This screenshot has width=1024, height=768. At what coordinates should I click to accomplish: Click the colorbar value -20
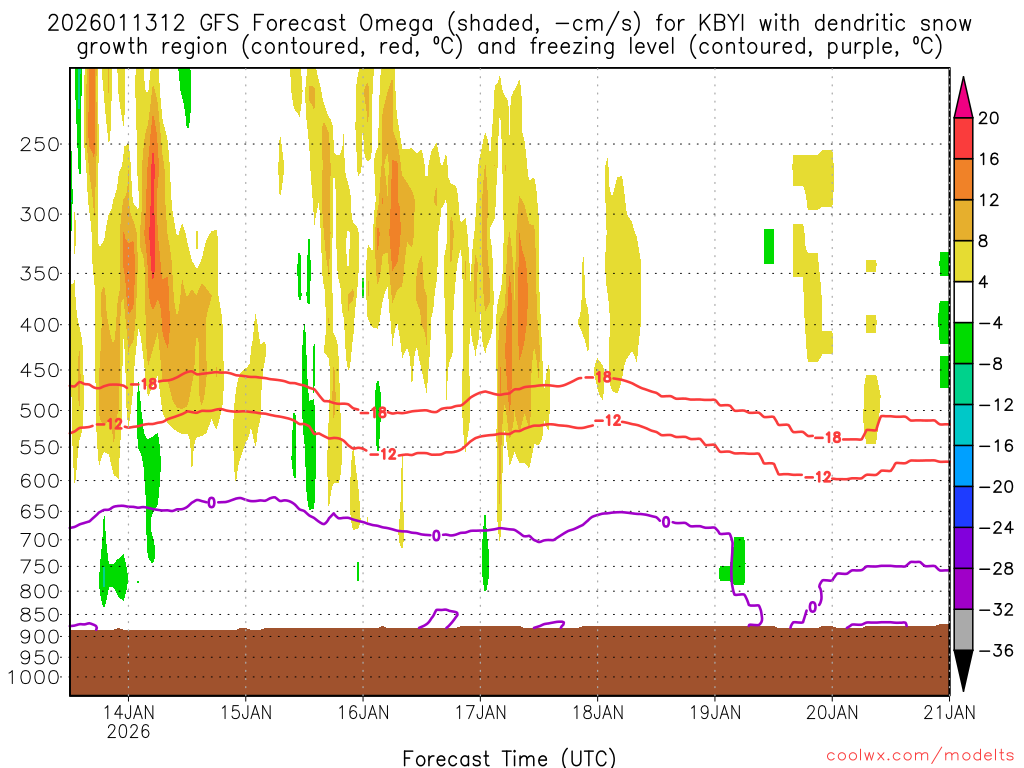[x=996, y=487]
